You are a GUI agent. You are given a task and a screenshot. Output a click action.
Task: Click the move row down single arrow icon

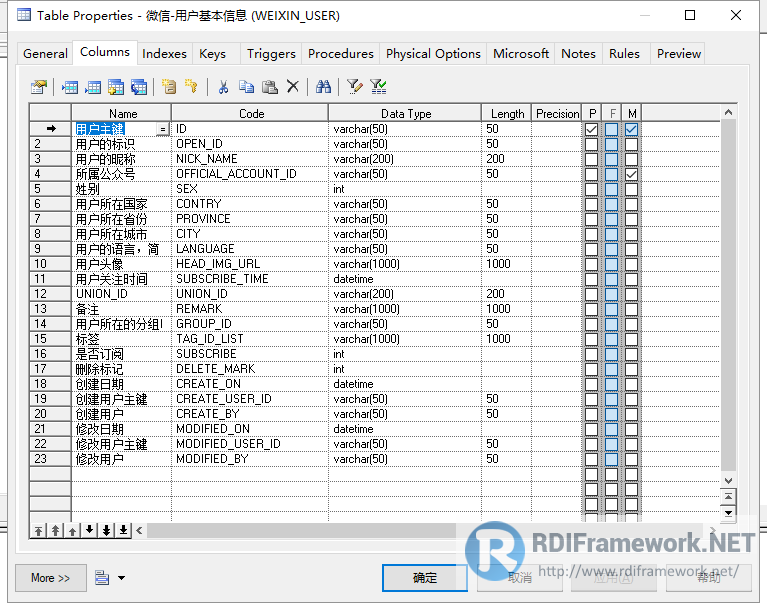coord(90,530)
